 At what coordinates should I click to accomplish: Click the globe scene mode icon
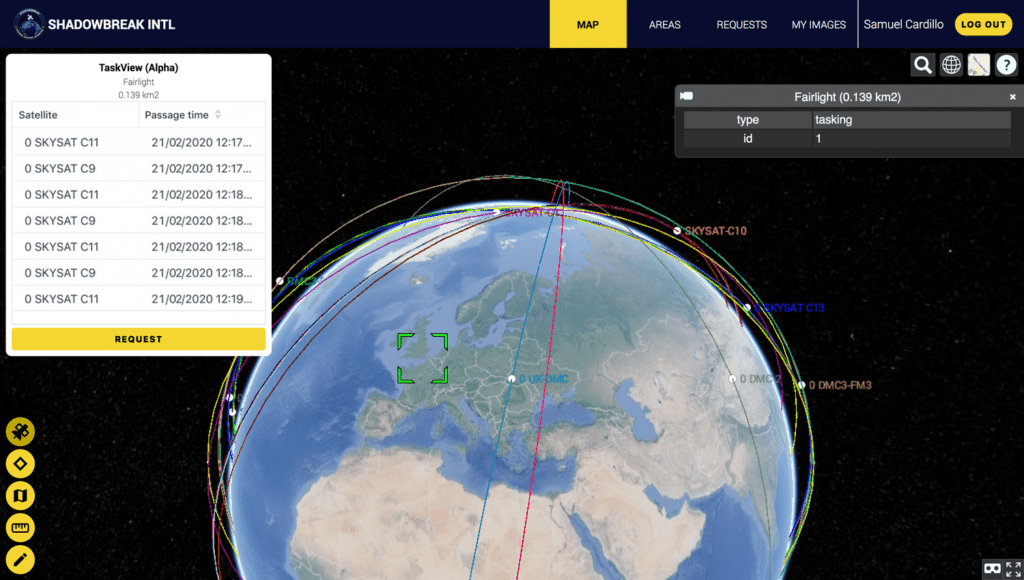951,65
